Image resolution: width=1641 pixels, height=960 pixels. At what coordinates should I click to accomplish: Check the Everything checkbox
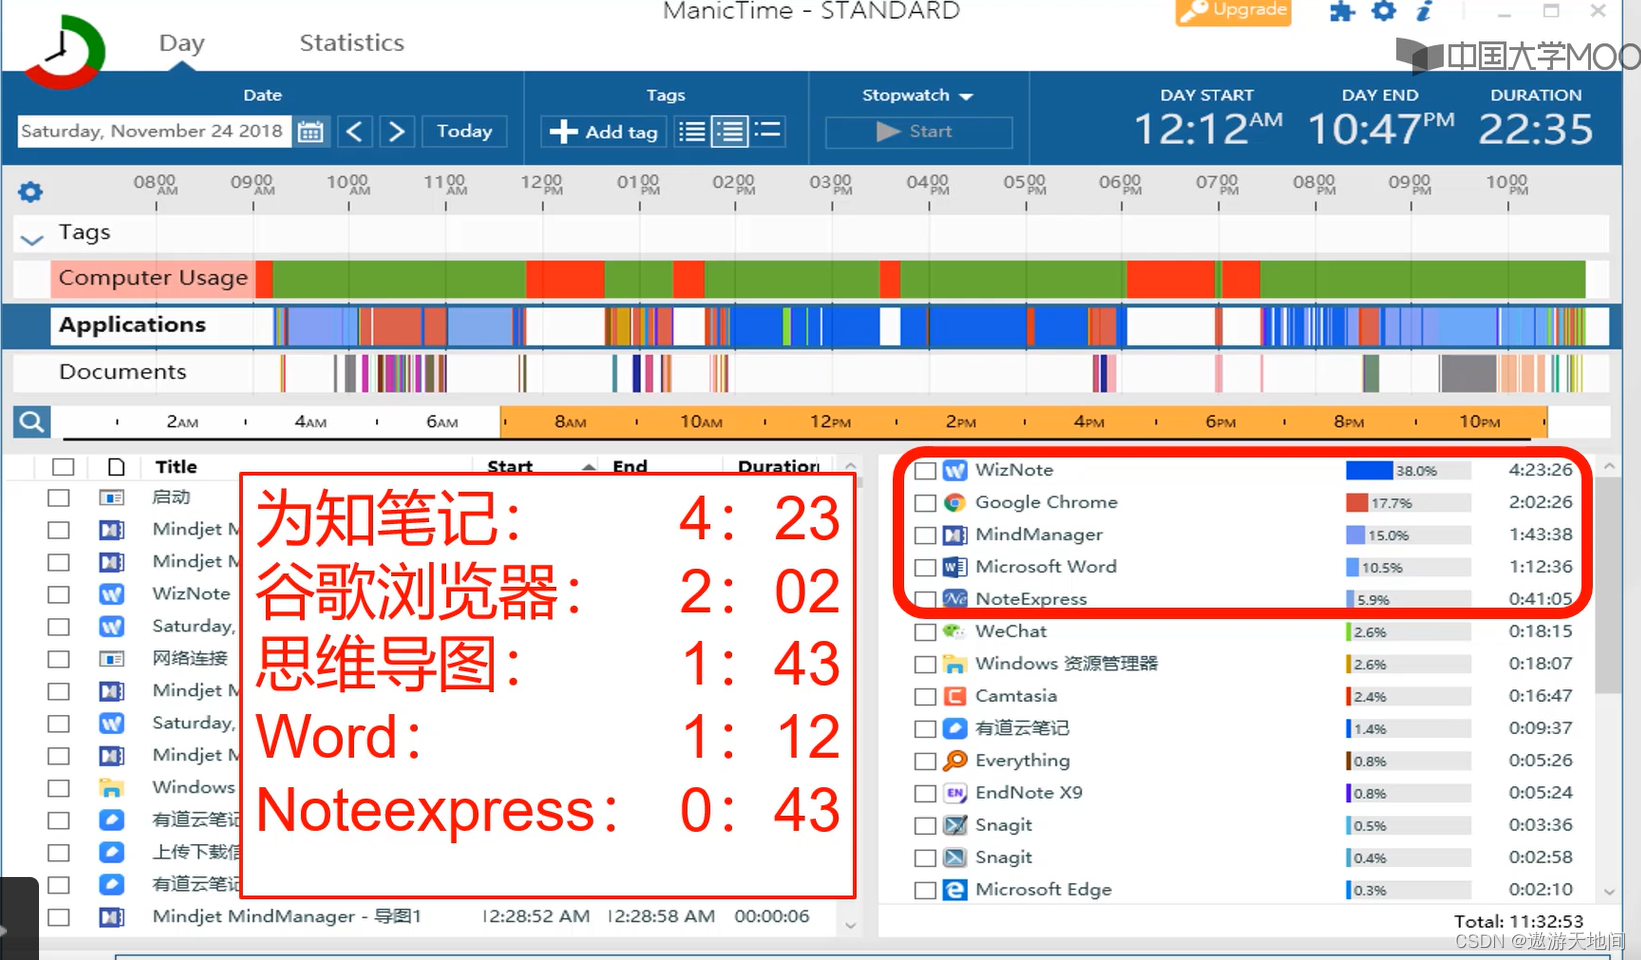click(925, 761)
